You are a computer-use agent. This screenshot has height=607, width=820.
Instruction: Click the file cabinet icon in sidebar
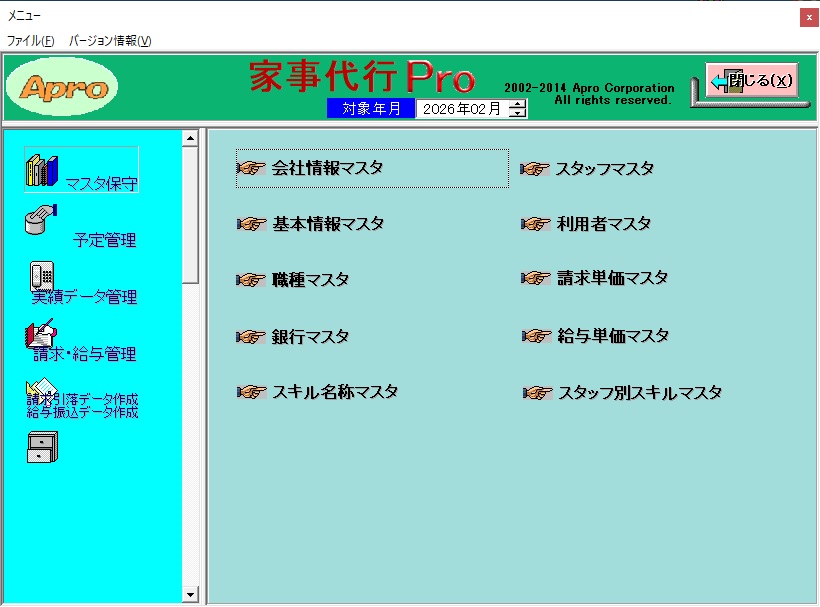pyautogui.click(x=40, y=449)
